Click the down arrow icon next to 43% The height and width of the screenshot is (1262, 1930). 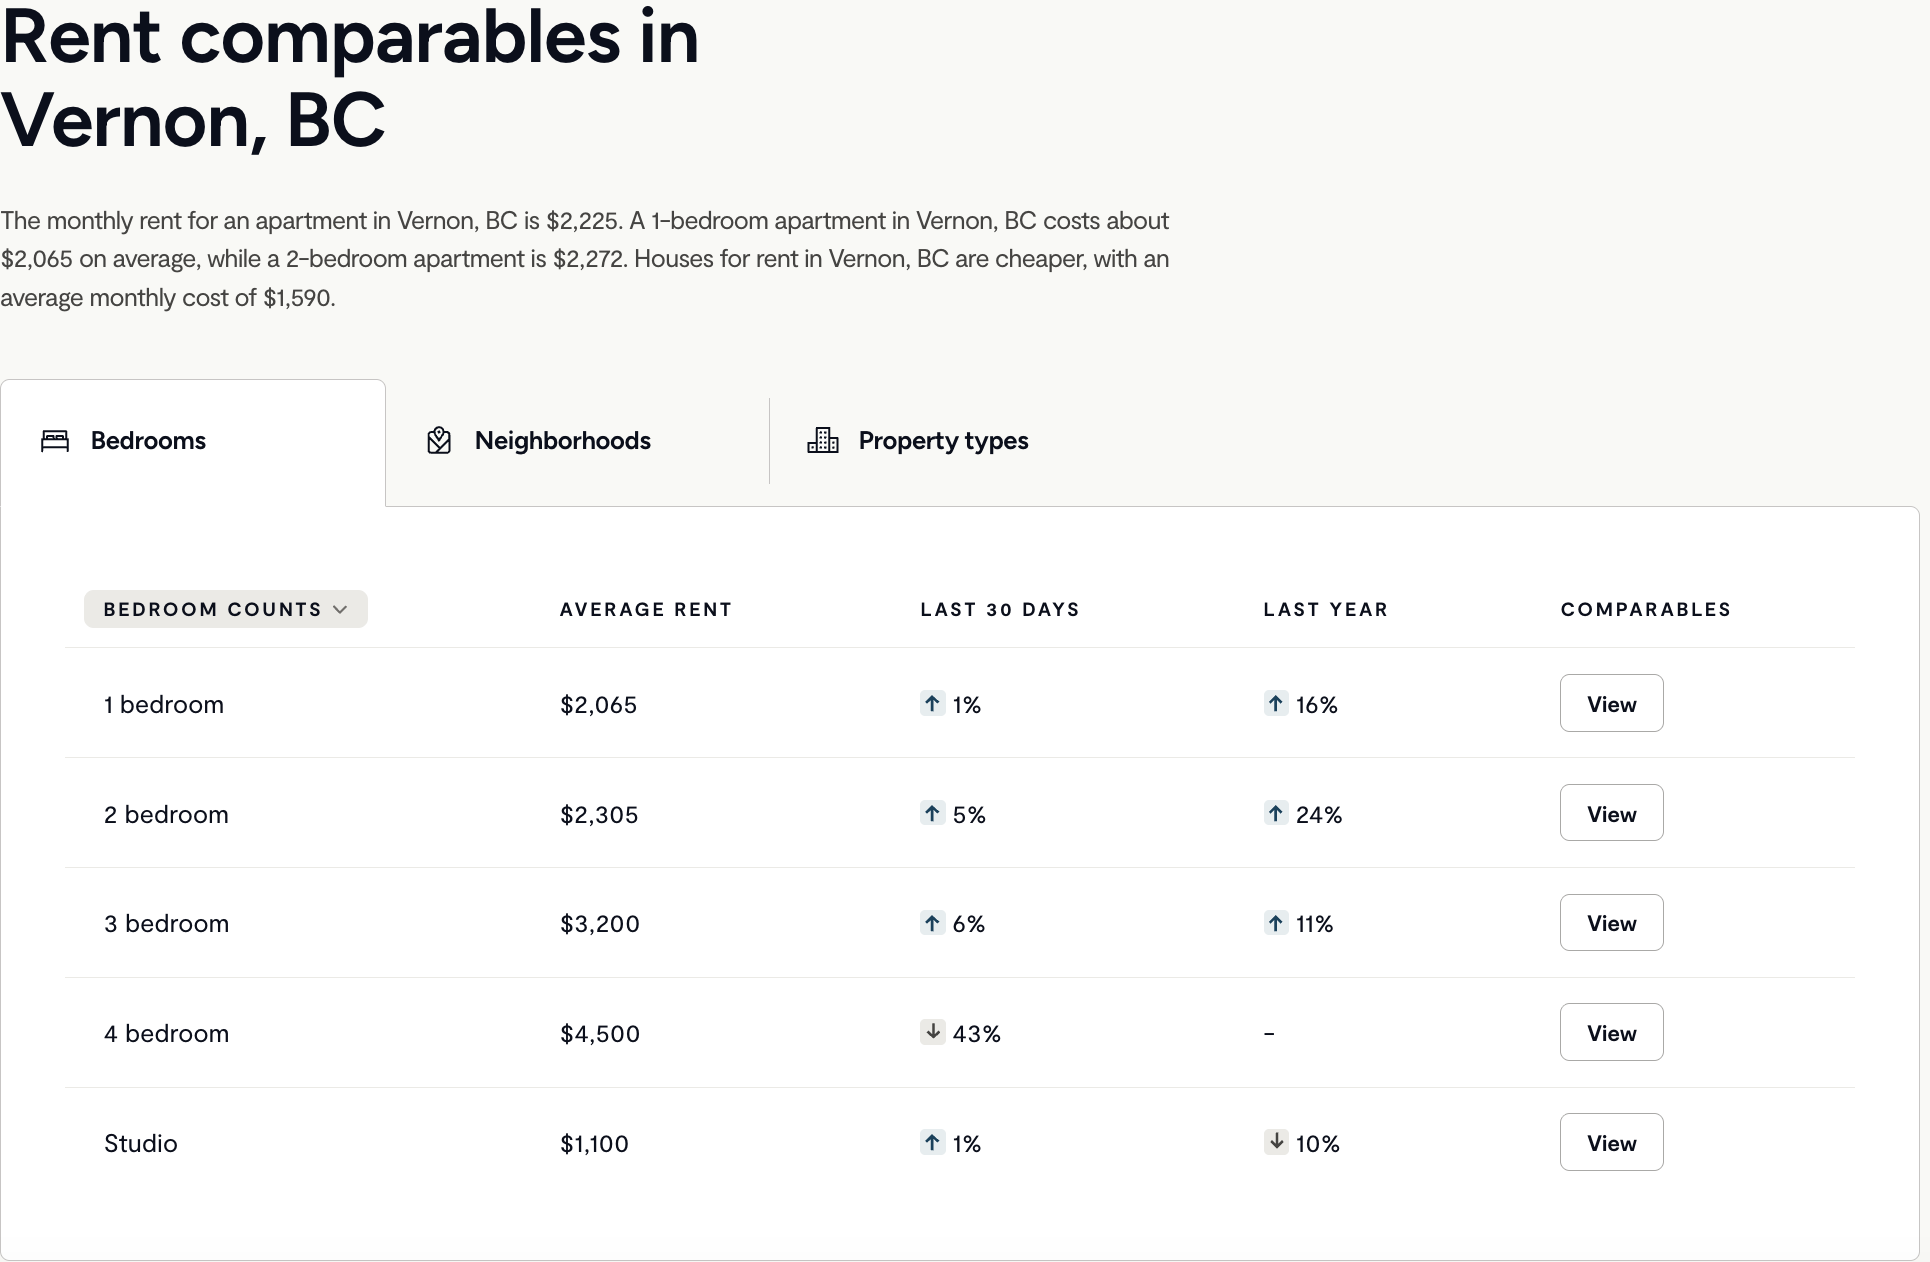(932, 1032)
